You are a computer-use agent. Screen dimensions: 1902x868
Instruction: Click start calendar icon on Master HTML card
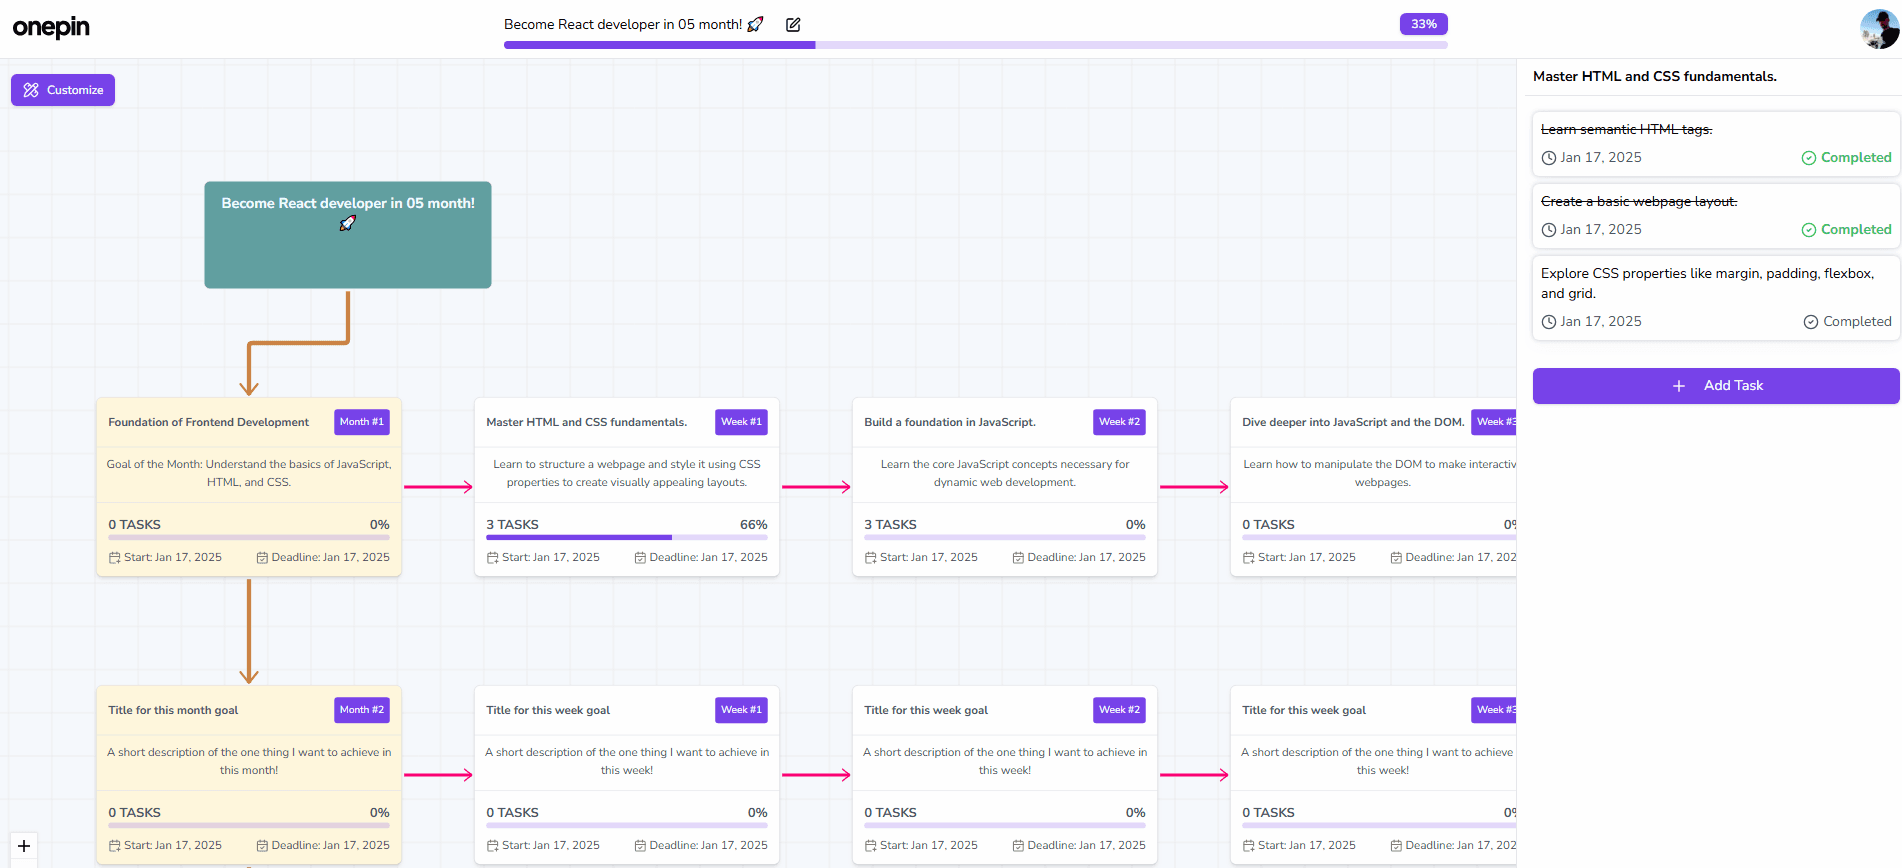pyautogui.click(x=493, y=558)
